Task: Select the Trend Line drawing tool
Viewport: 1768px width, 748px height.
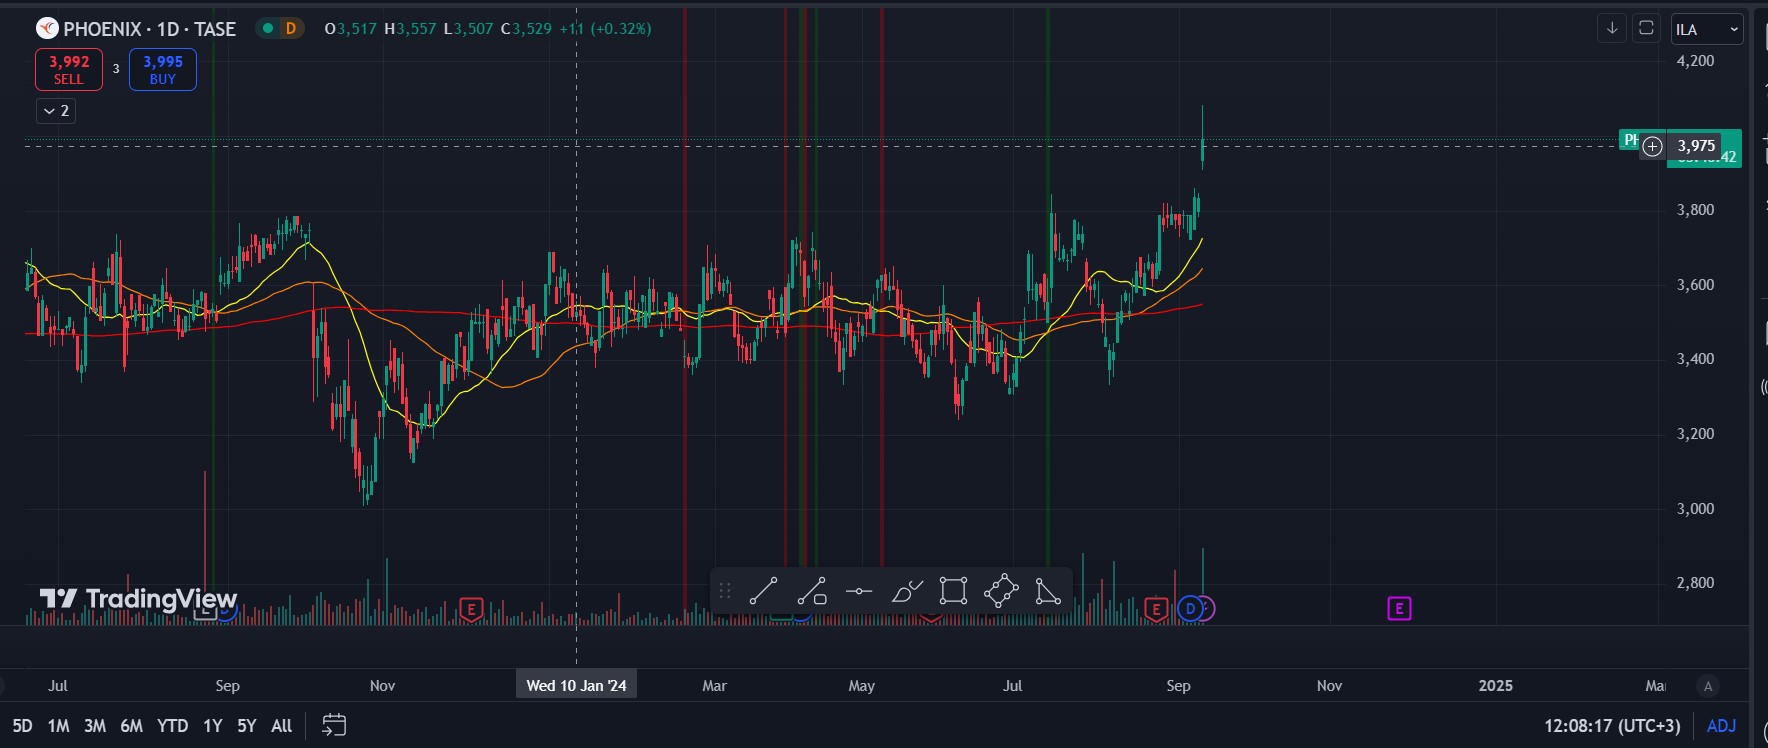Action: [763, 591]
